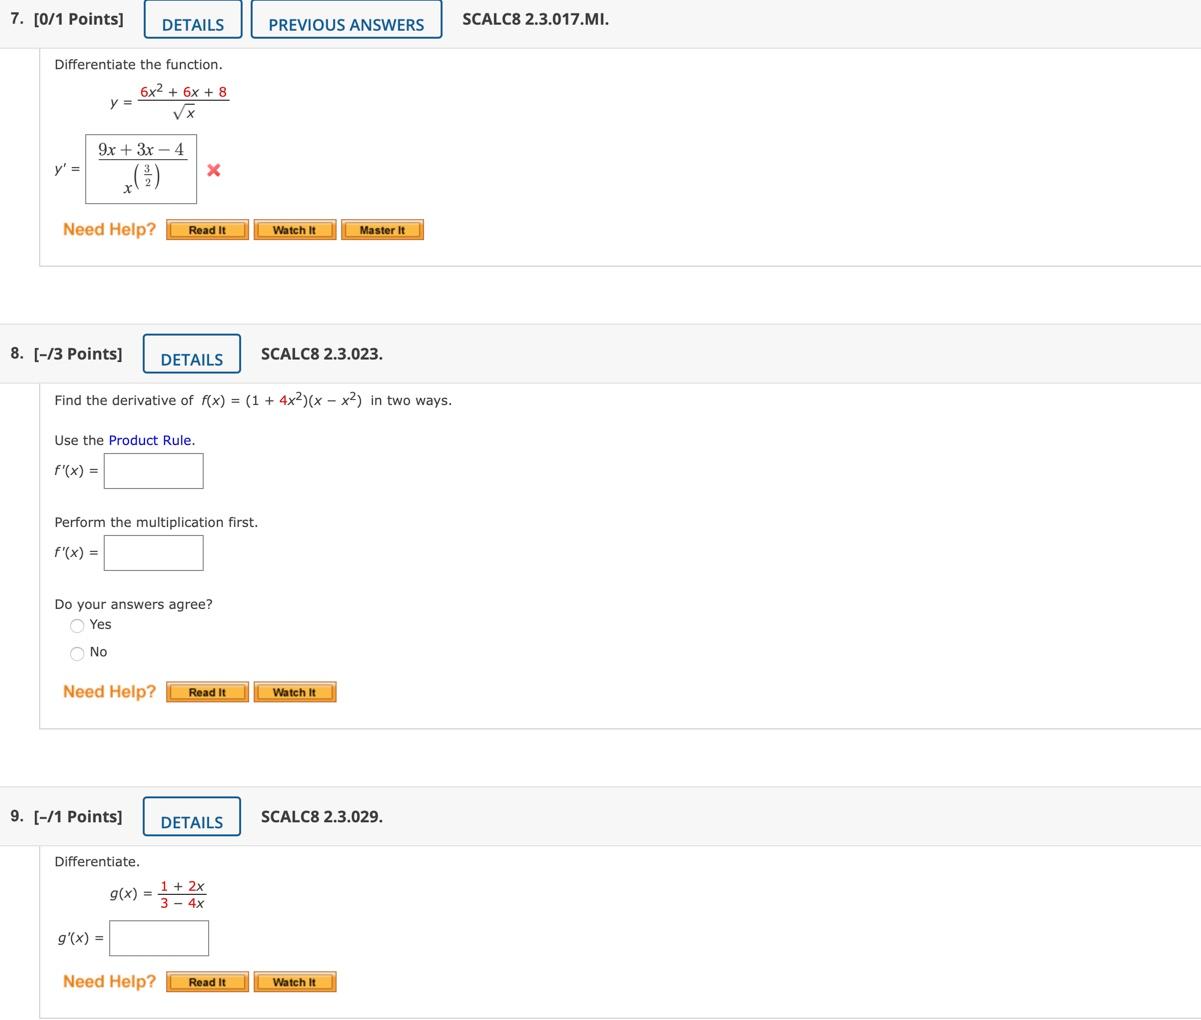This screenshot has width=1201, height=1020.
Task: Click the Read It button for question 8
Action: click(206, 691)
